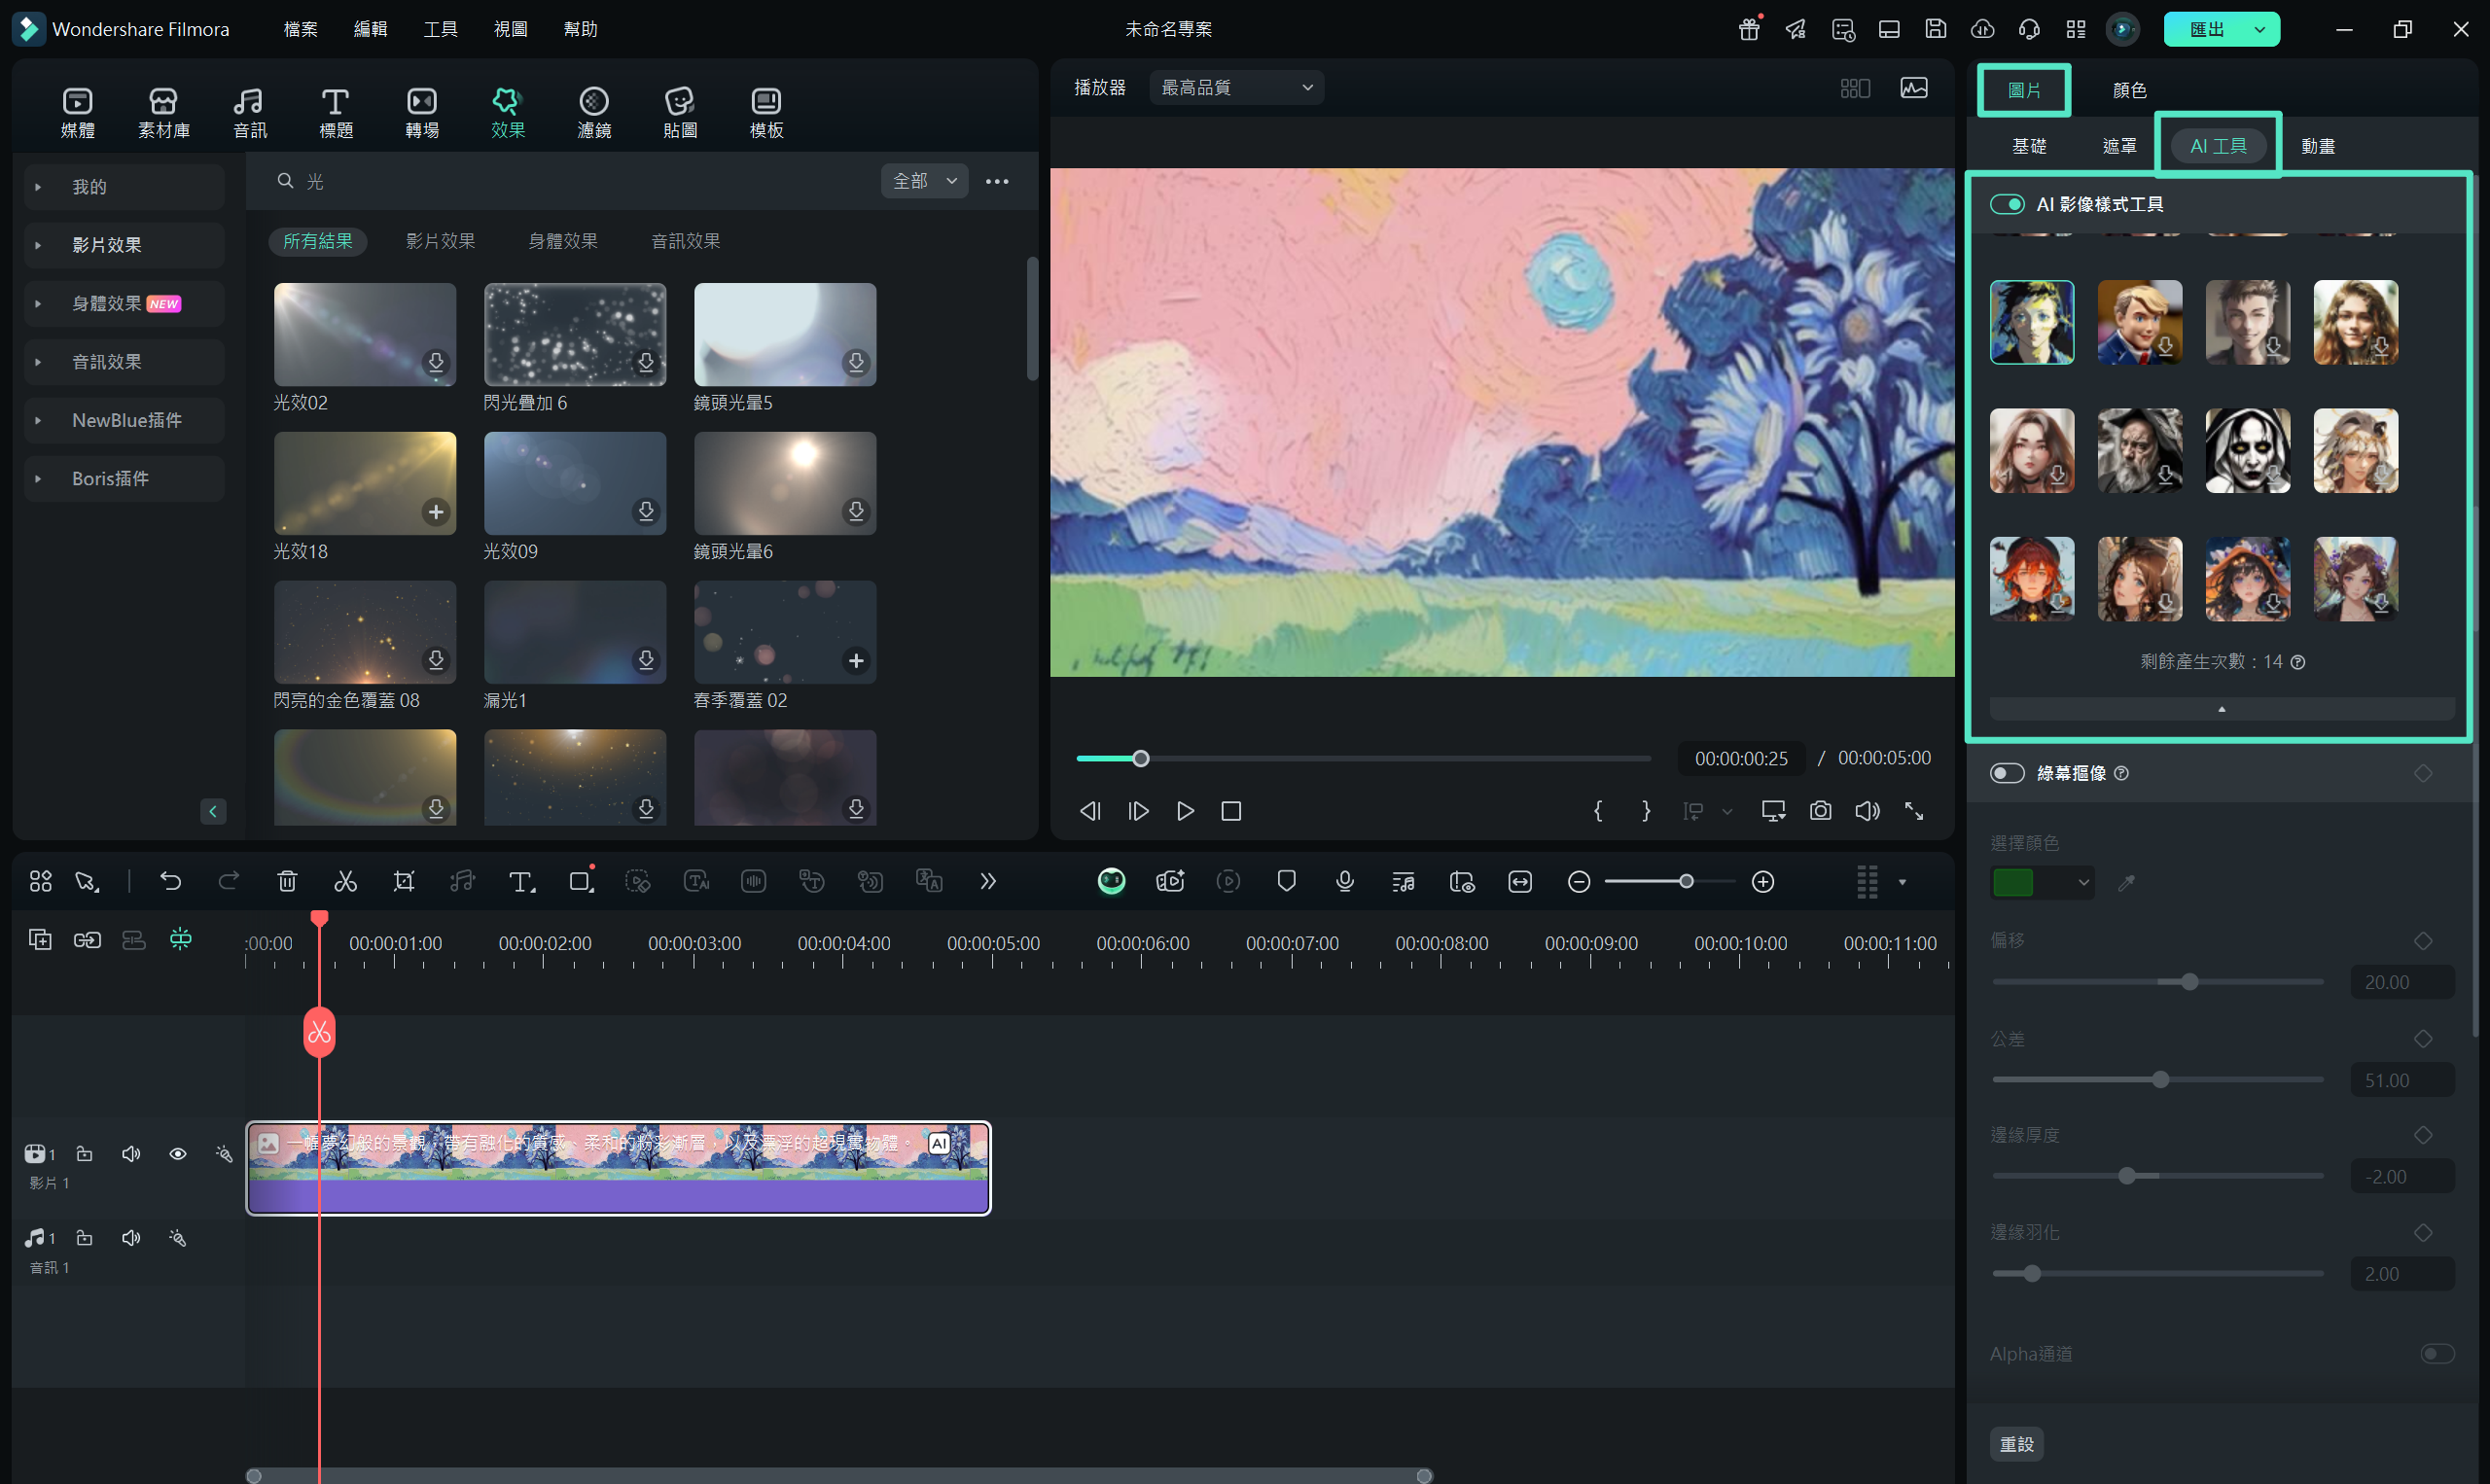The height and width of the screenshot is (1484, 2490).
Task: Click the zoom in plus on timeline
Action: pos(1762,881)
